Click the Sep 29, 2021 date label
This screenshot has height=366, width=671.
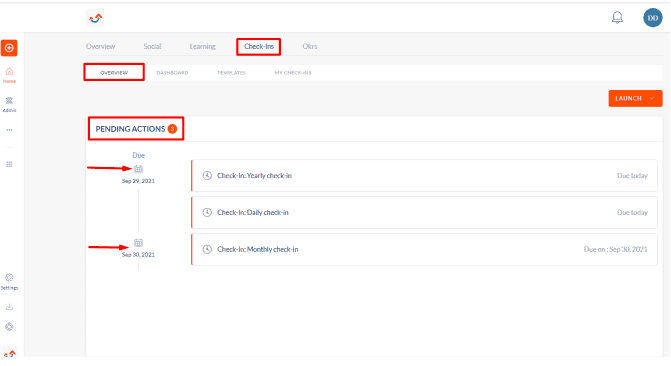(138, 181)
